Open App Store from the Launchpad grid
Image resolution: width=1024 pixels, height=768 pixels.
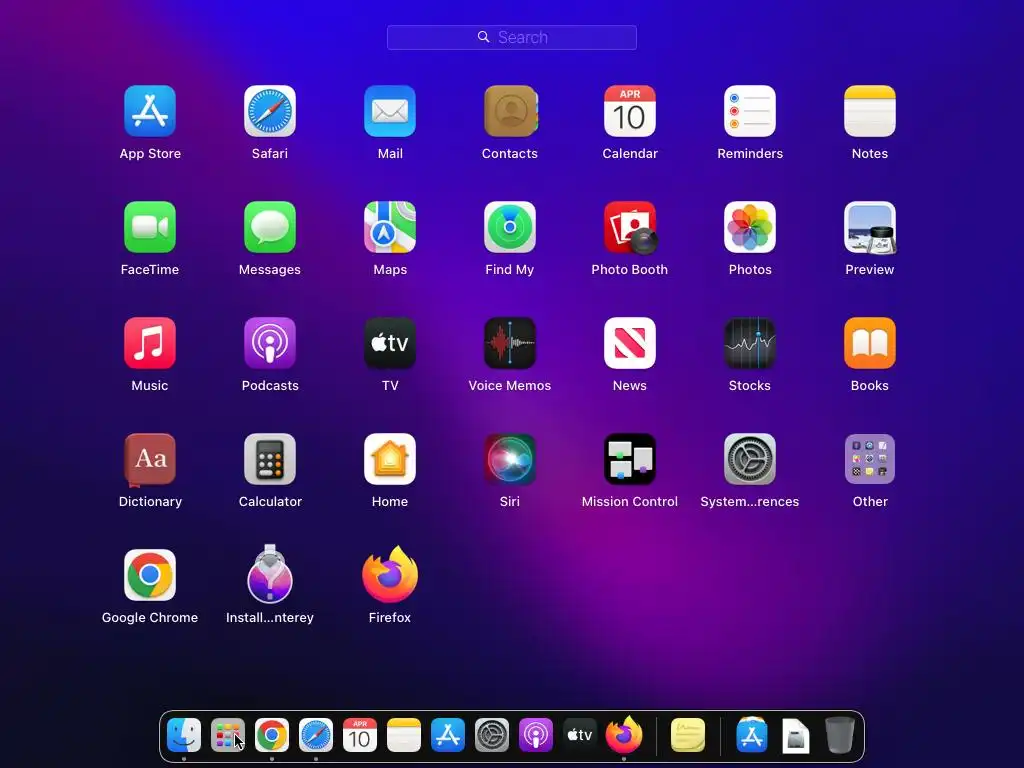click(x=150, y=111)
